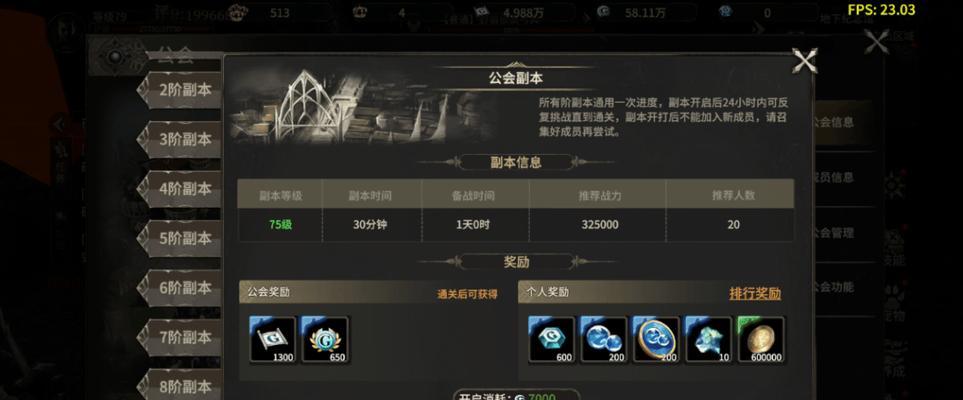
Task: Click the 开启消耗 7000 open button
Action: pos(516,394)
